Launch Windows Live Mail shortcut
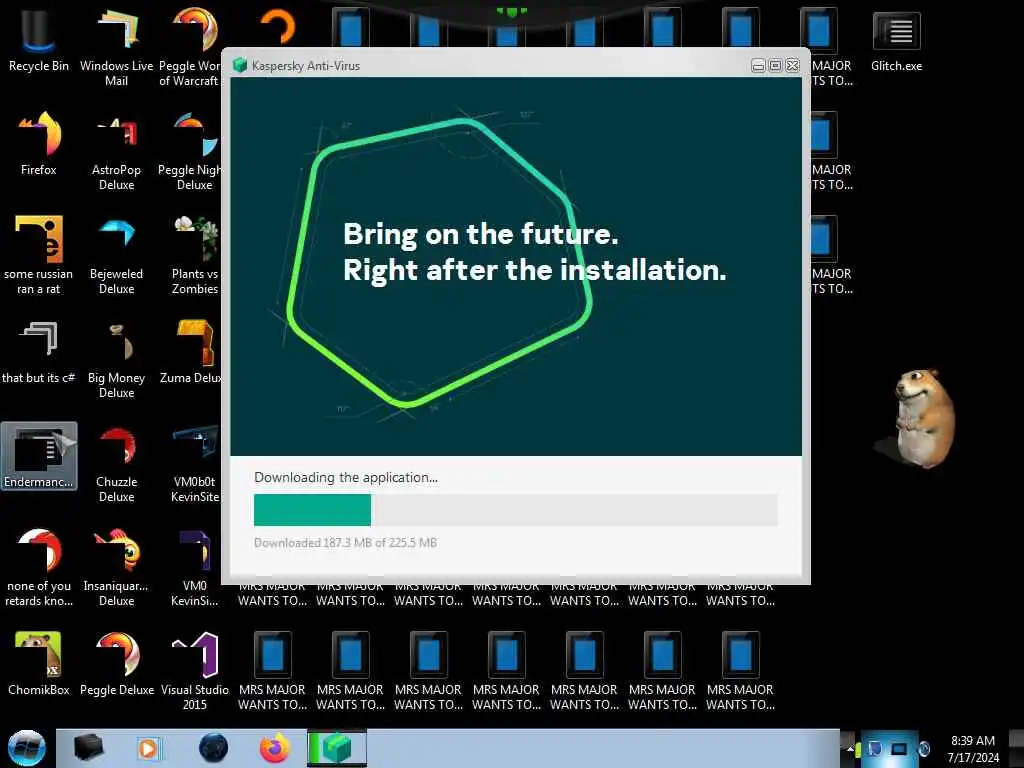Screen dimensions: 1024x768 click(116, 47)
